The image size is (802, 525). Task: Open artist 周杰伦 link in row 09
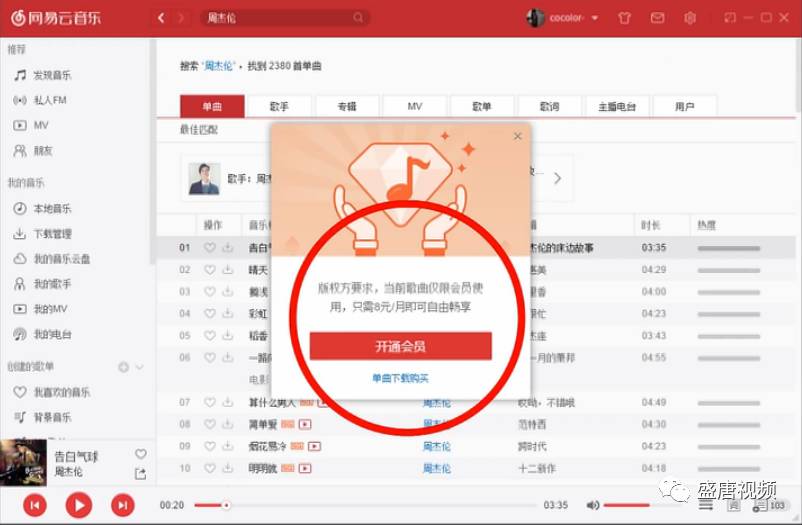pyautogui.click(x=437, y=446)
